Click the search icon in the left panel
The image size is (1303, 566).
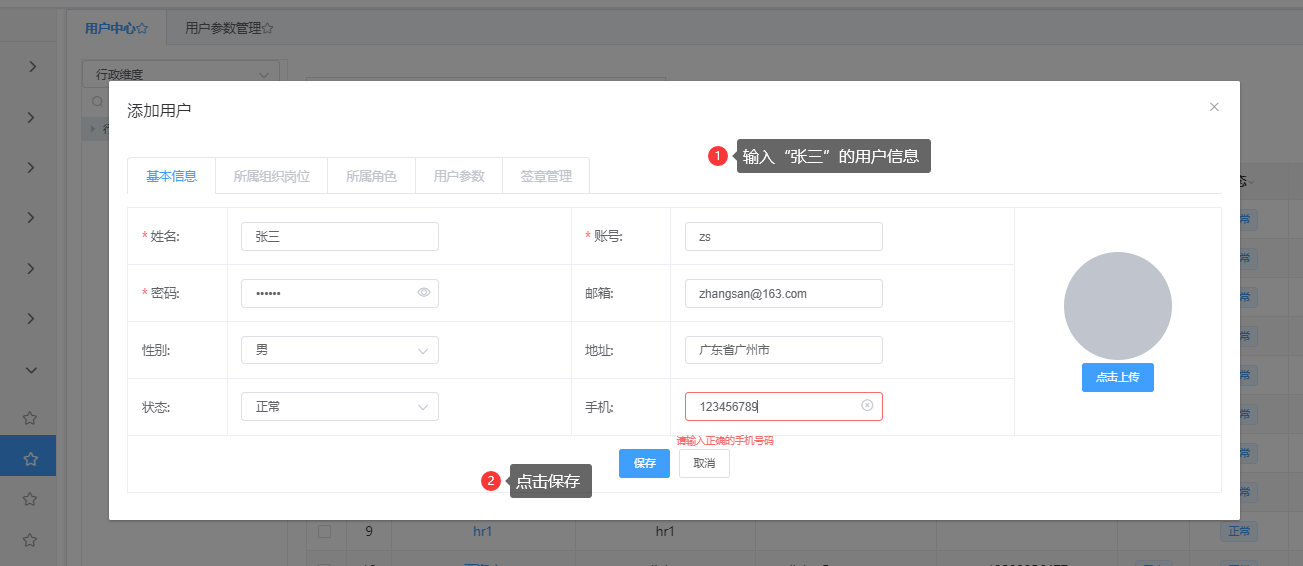pos(97,101)
